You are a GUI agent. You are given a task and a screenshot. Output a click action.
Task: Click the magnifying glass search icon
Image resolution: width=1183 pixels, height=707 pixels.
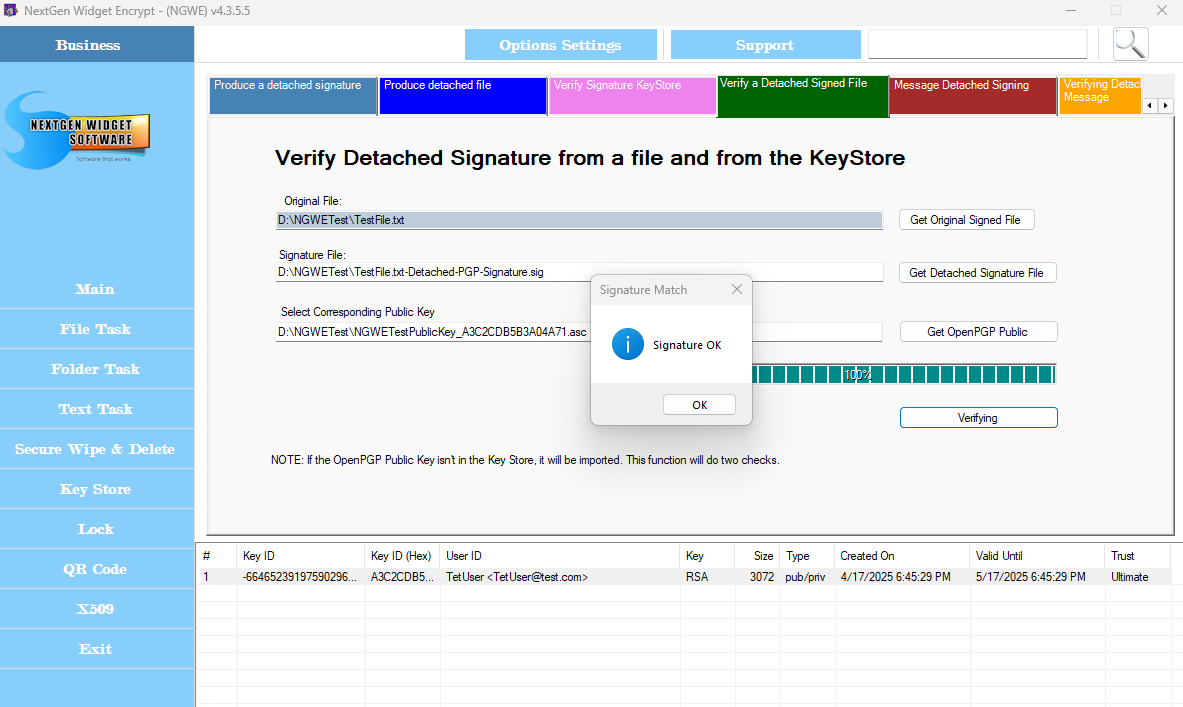point(1130,44)
